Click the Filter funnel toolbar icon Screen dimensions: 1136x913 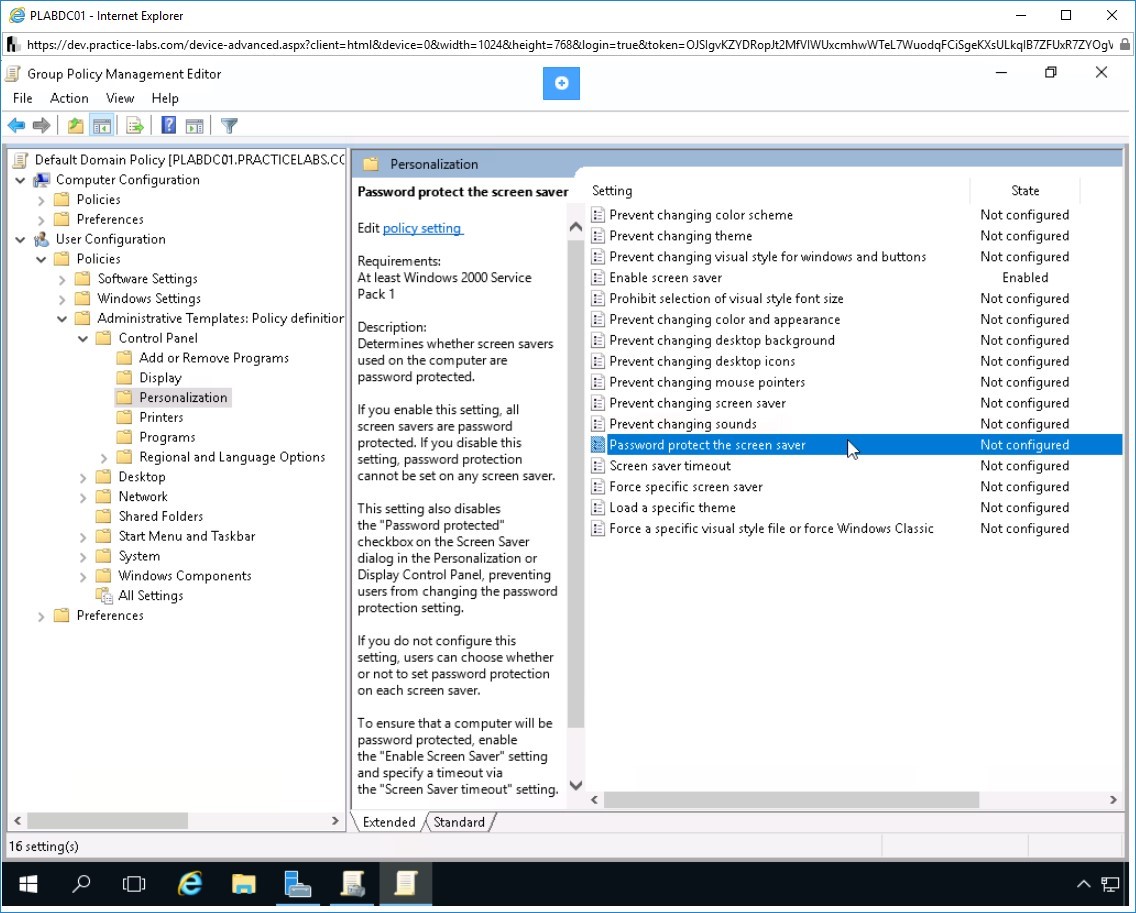(x=229, y=125)
